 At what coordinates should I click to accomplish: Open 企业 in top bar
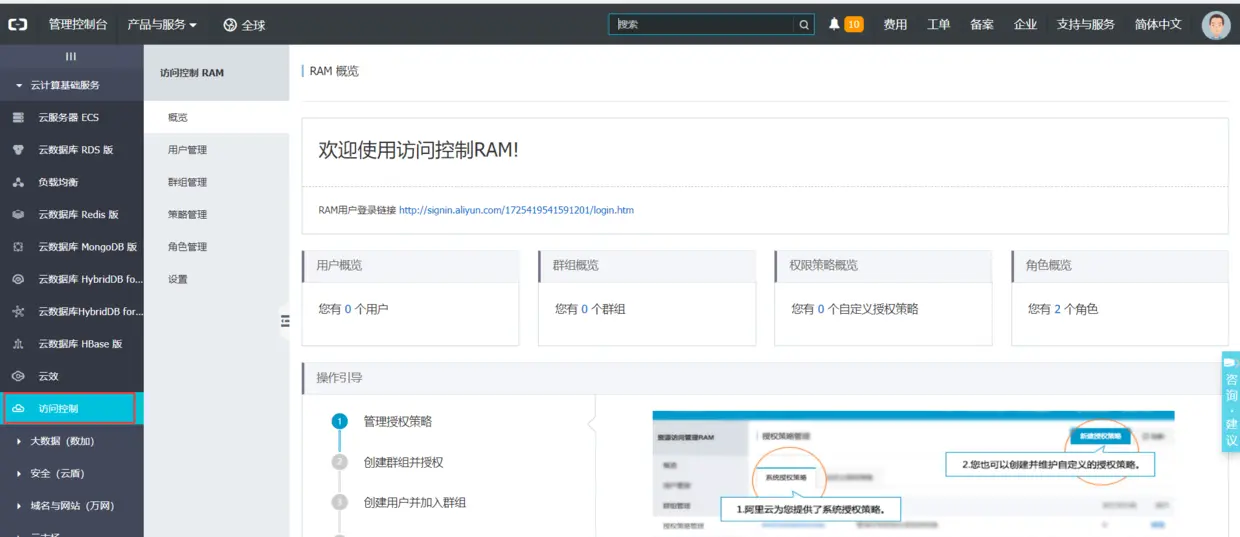[1025, 25]
